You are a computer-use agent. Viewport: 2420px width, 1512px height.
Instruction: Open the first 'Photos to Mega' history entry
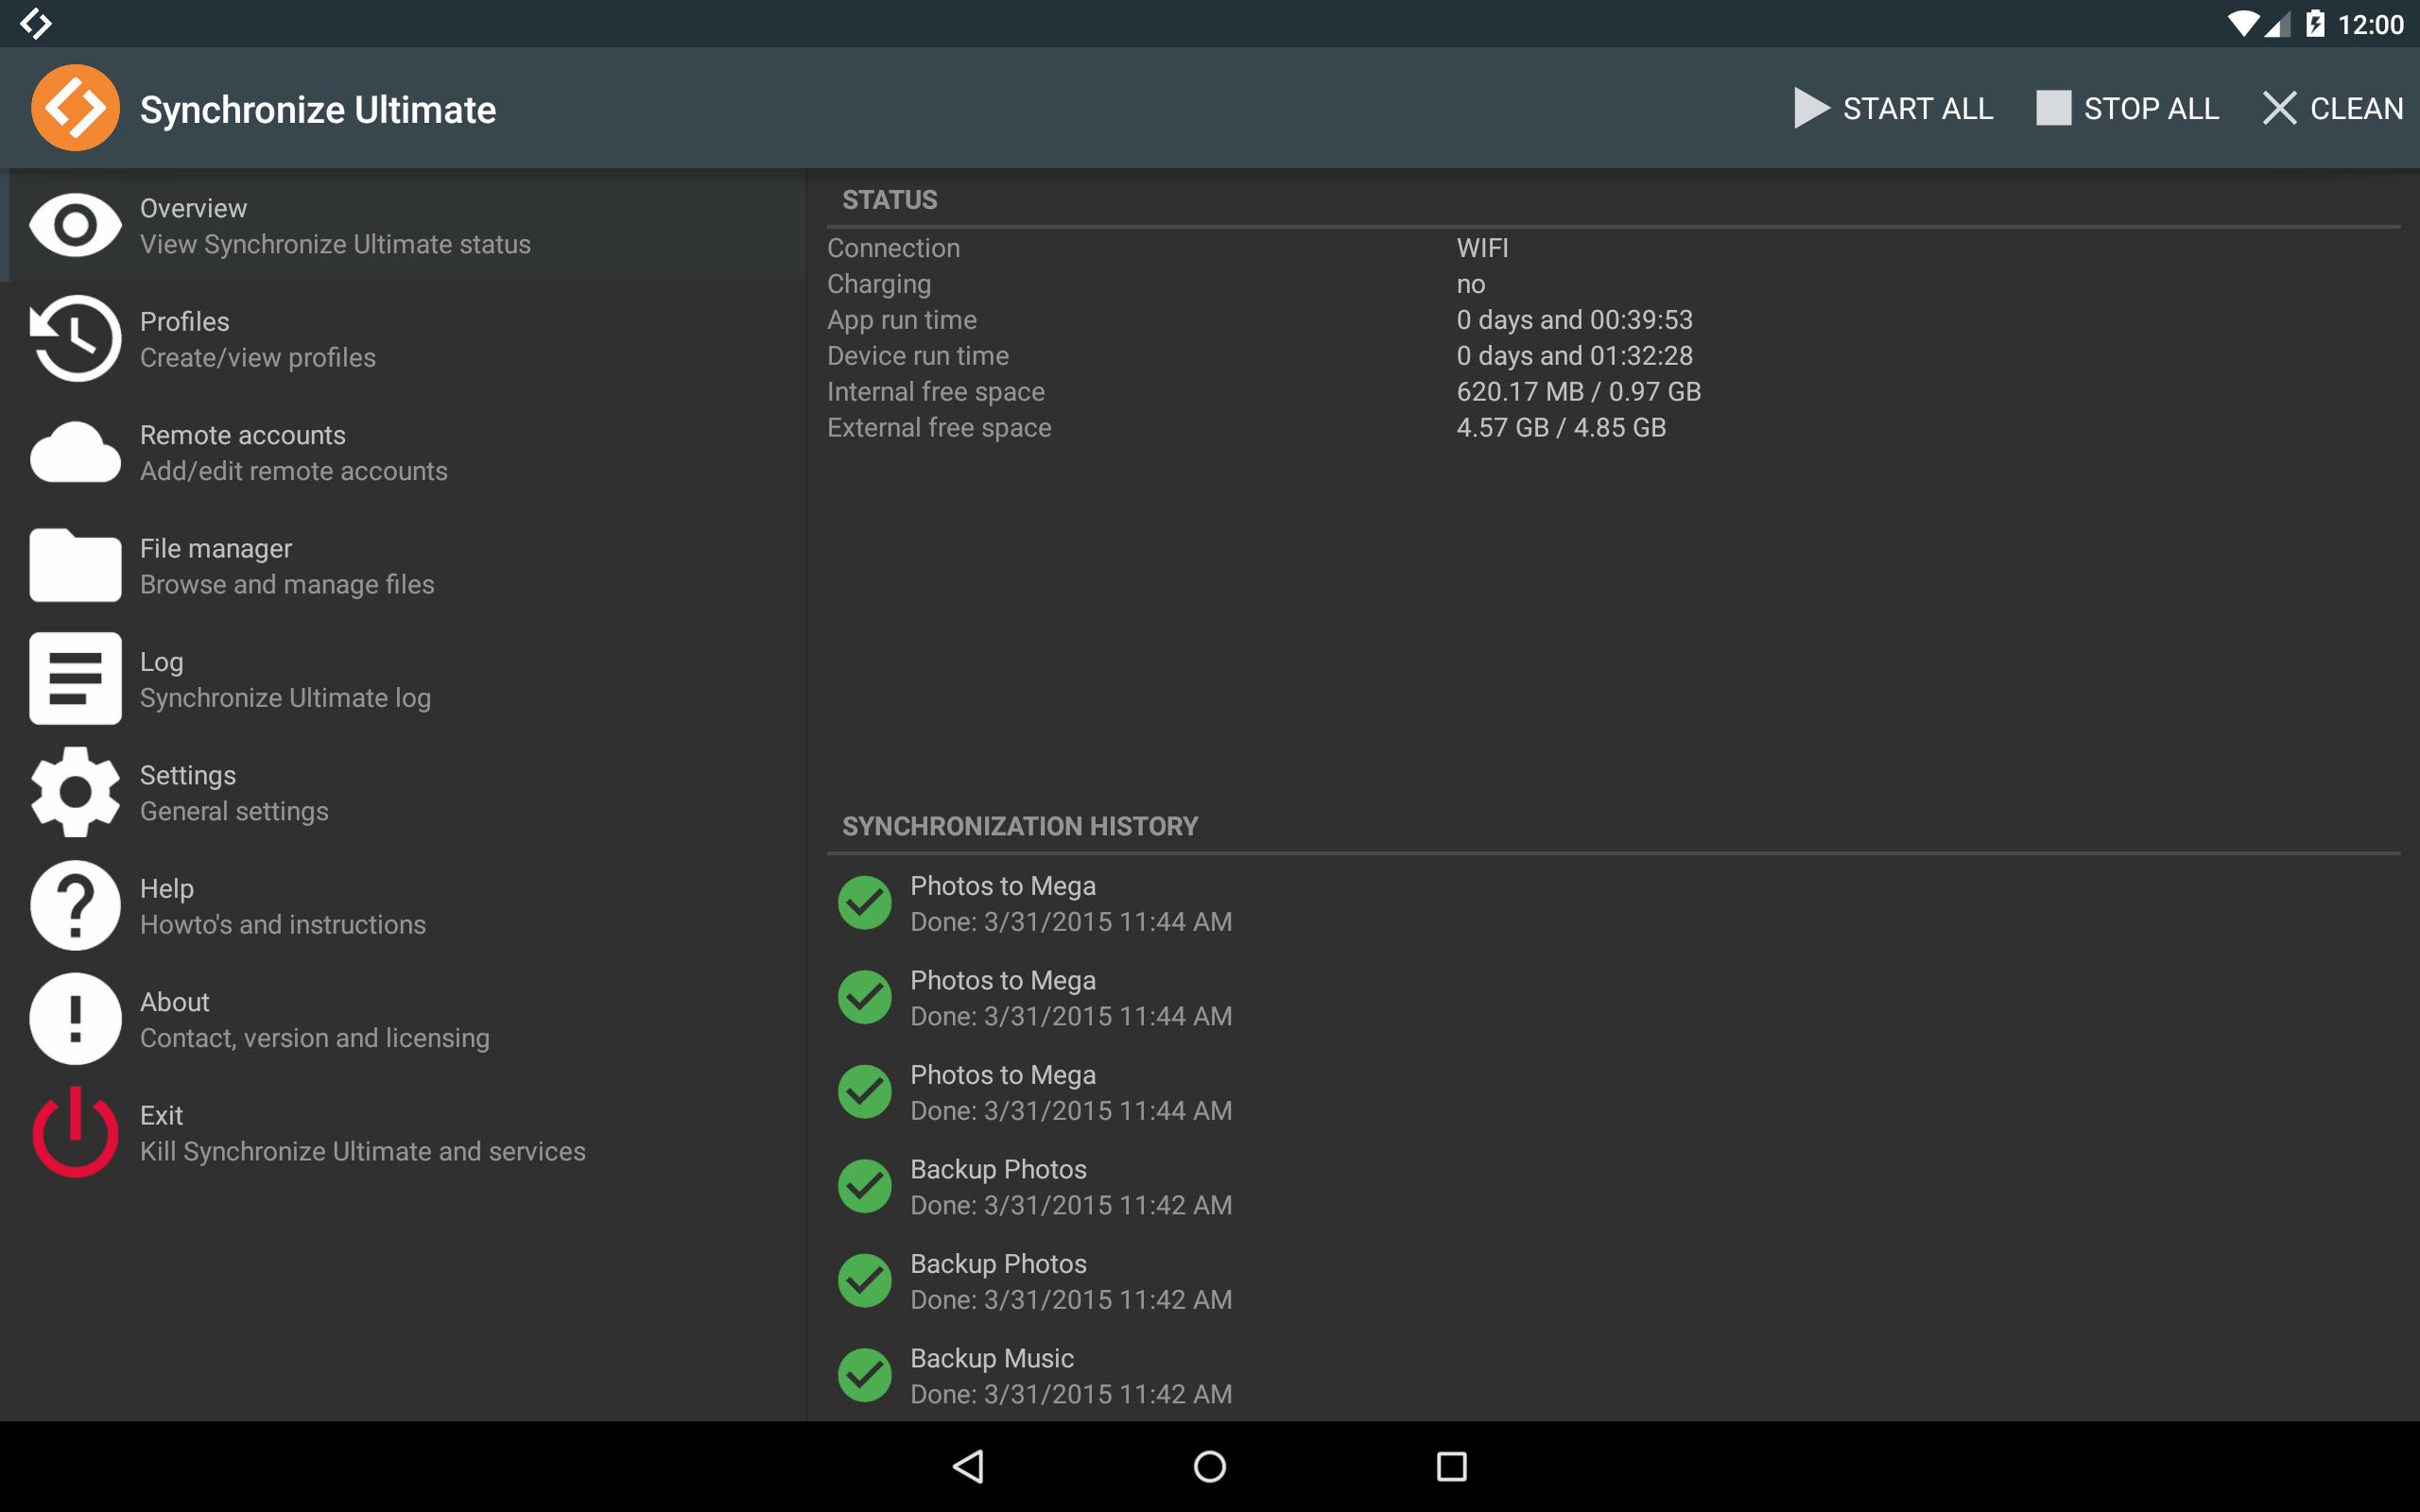tap(1614, 903)
